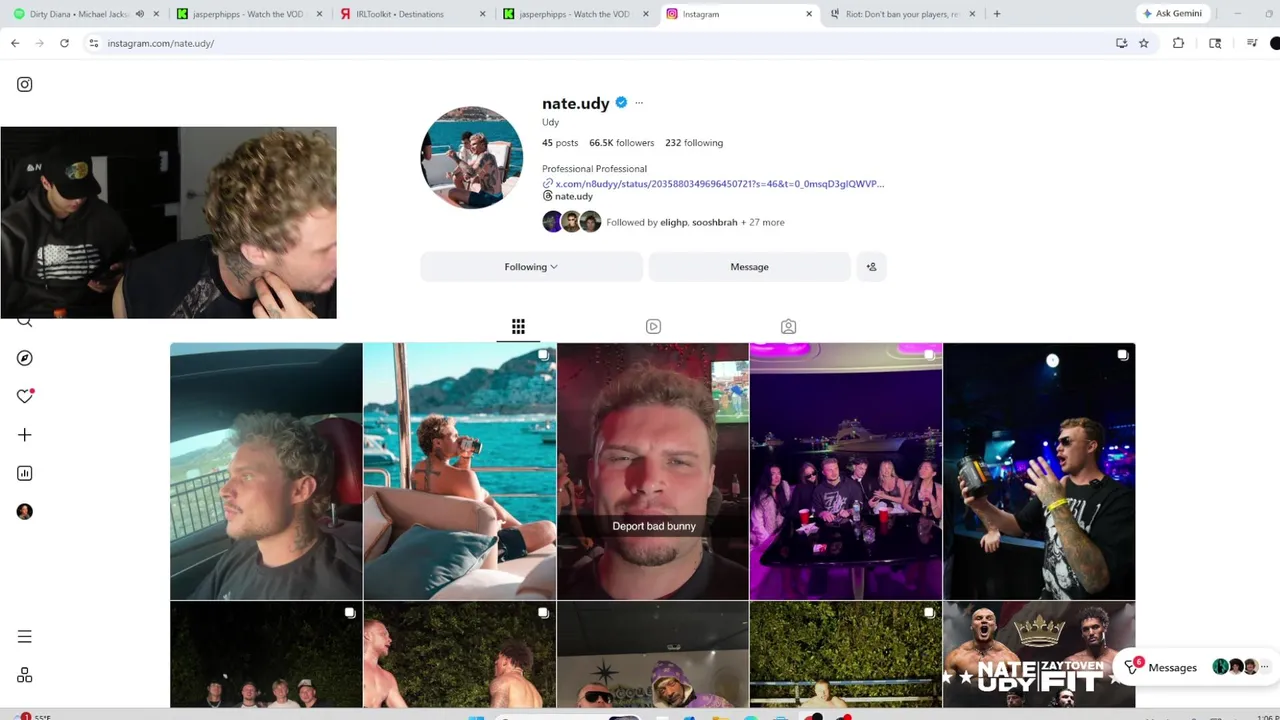Image resolution: width=1280 pixels, height=720 pixels.
Task: Click the browser forward arrow
Action: 39,43
